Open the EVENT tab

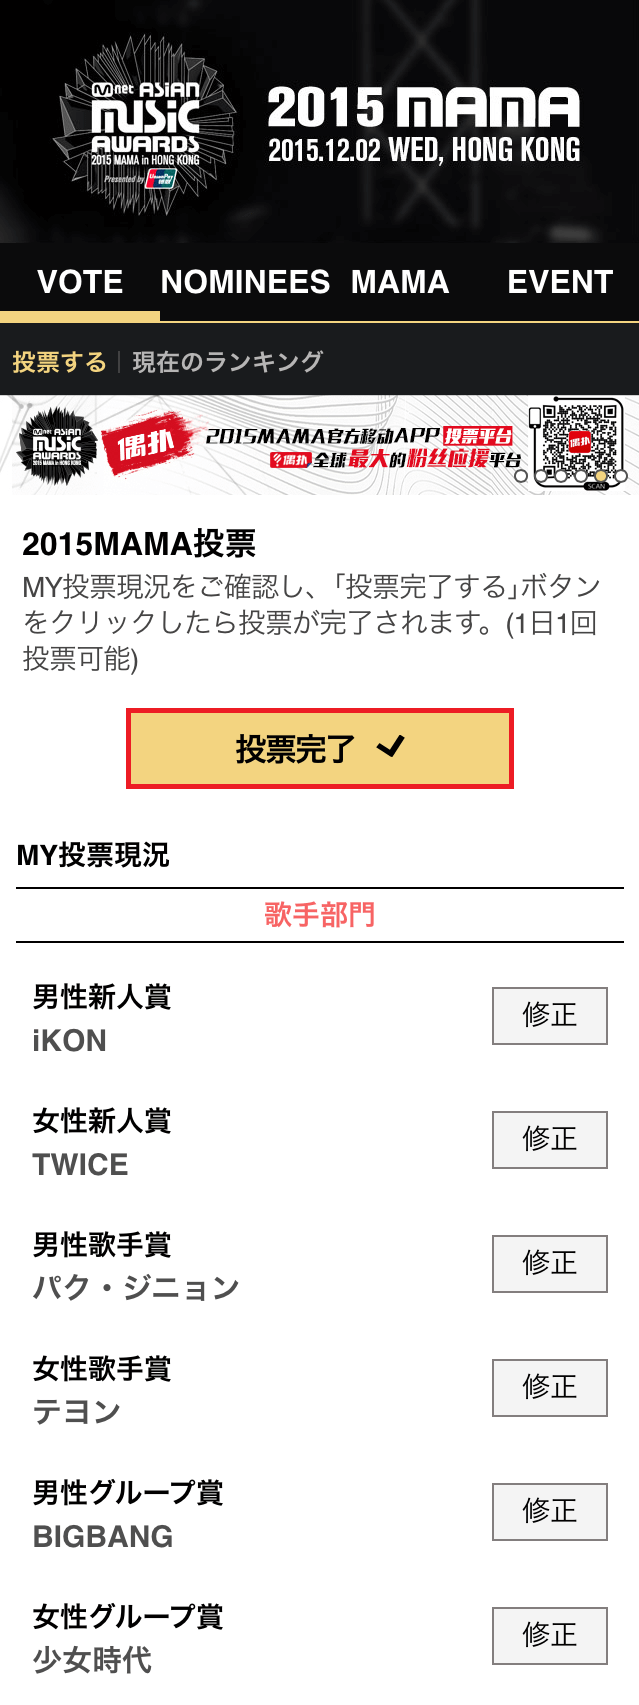click(559, 282)
